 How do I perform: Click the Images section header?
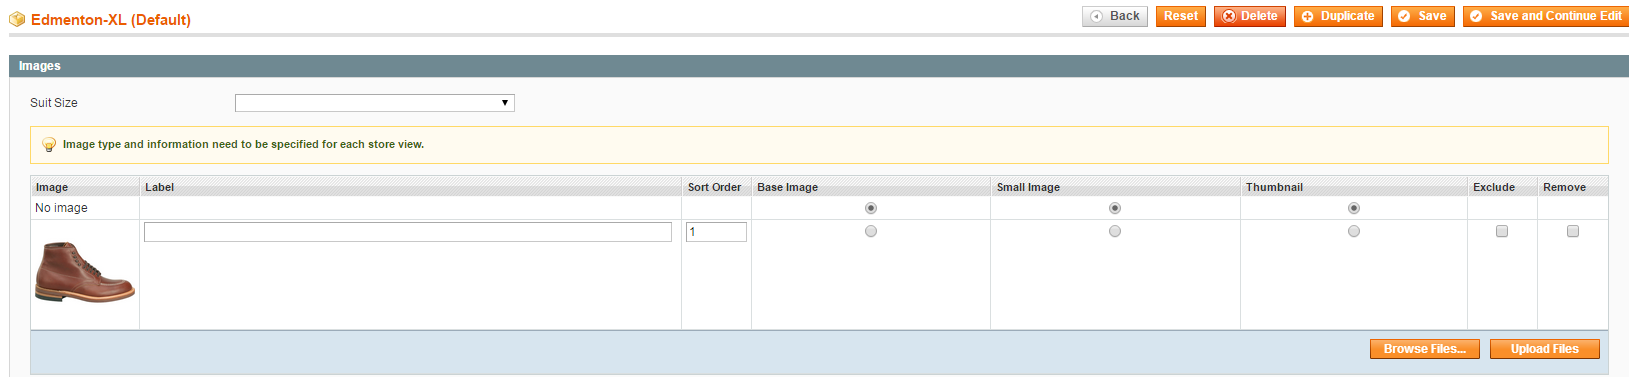tap(819, 66)
